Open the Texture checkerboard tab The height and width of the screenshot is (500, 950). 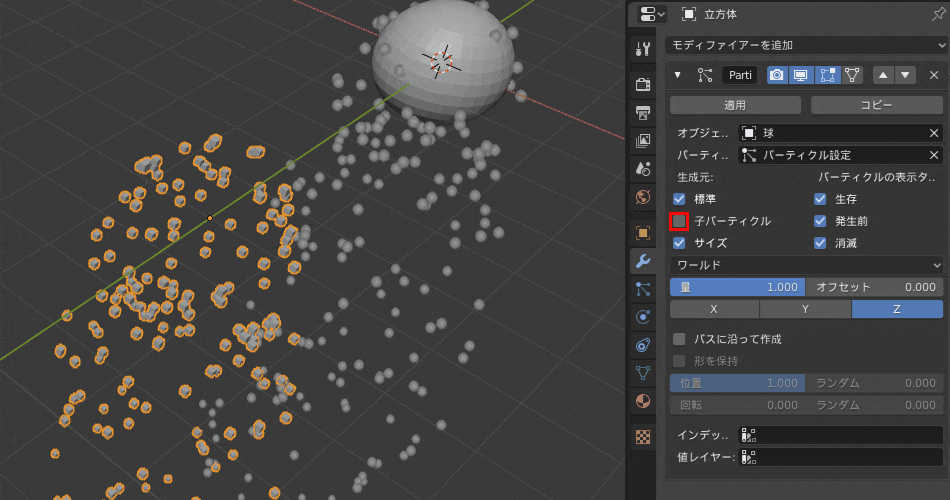coord(643,436)
